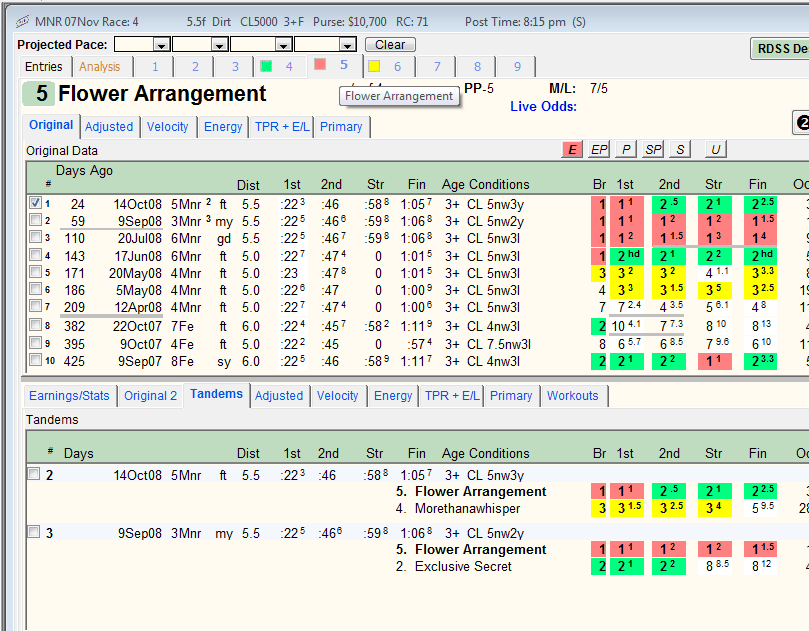The image size is (809, 631).
Task: Toggle the E running style filter
Action: [572, 150]
